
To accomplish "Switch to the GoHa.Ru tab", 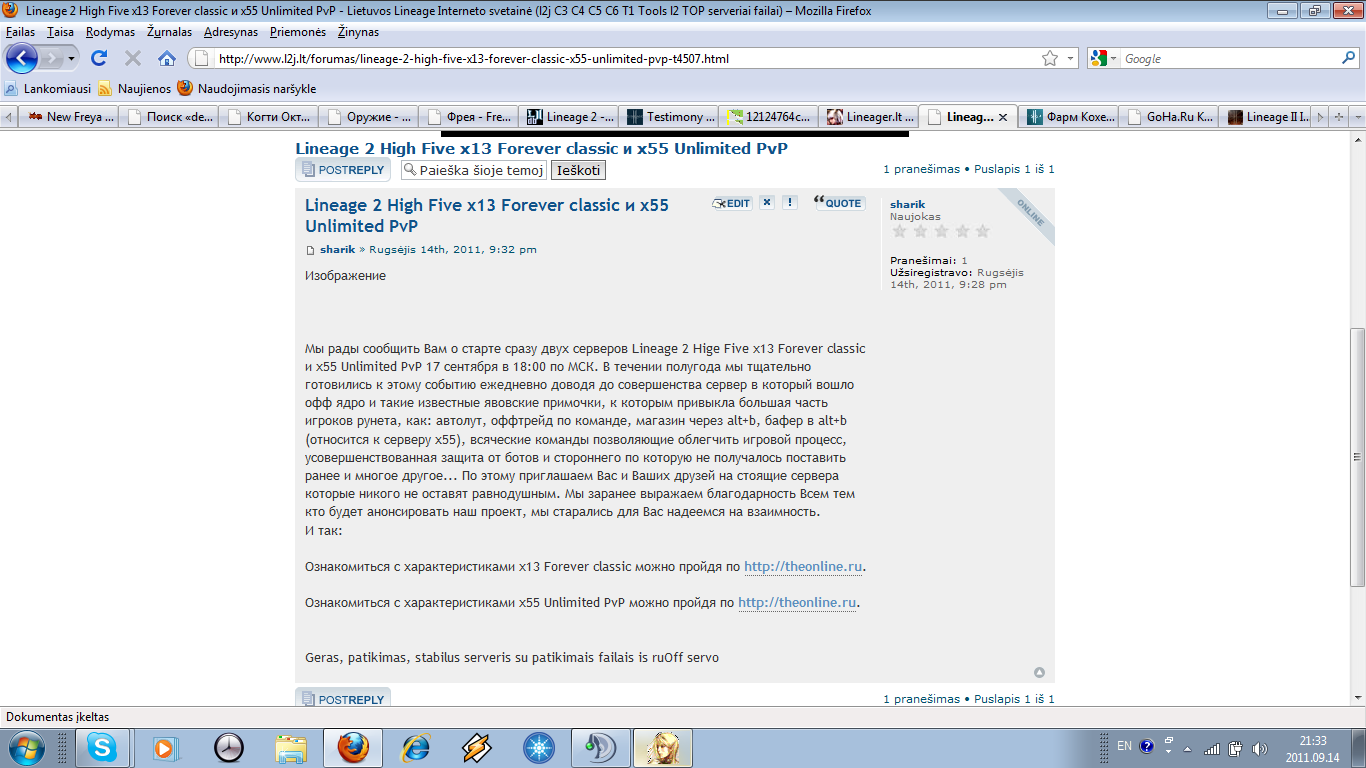I will click(x=1168, y=117).
